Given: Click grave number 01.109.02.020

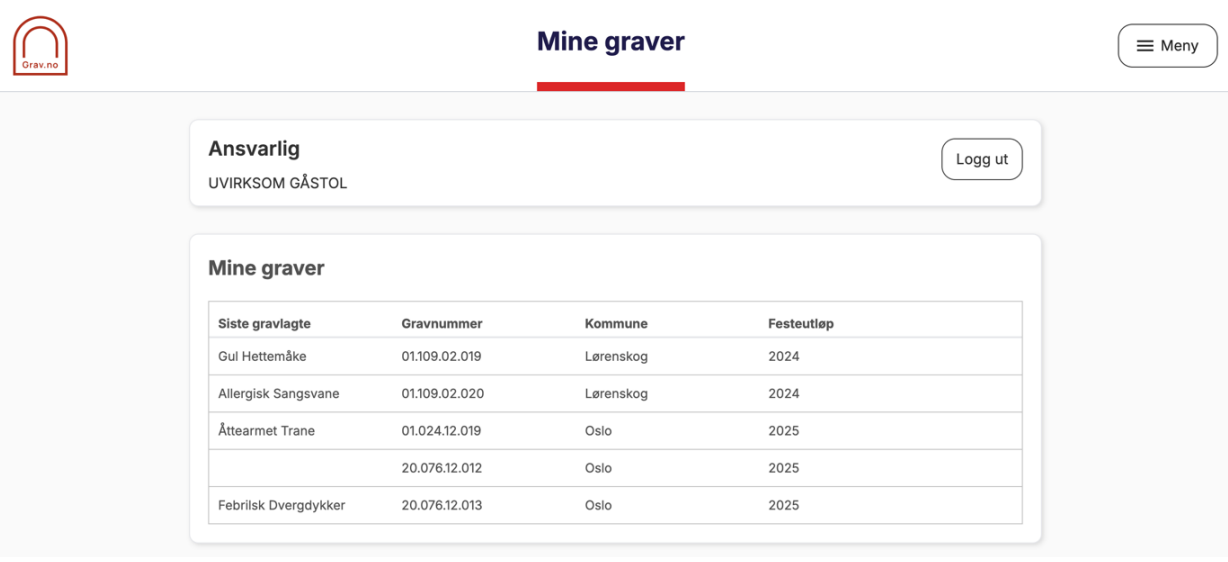Looking at the screenshot, I should click(x=443, y=394).
